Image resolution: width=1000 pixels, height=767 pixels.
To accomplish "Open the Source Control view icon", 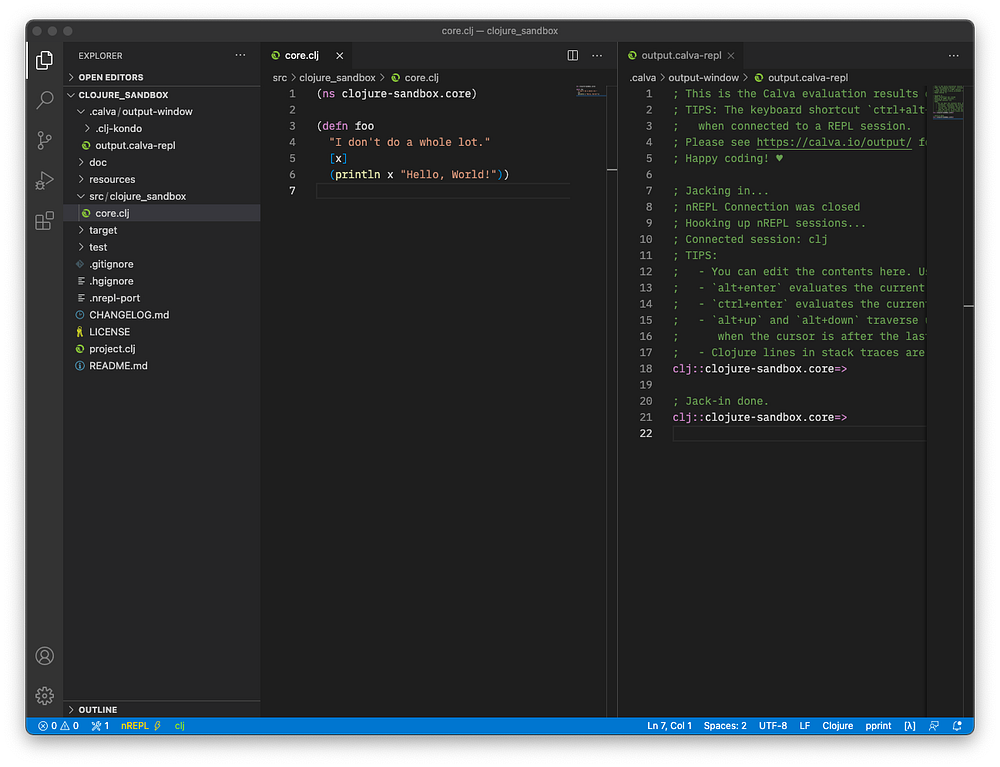I will coord(45,140).
